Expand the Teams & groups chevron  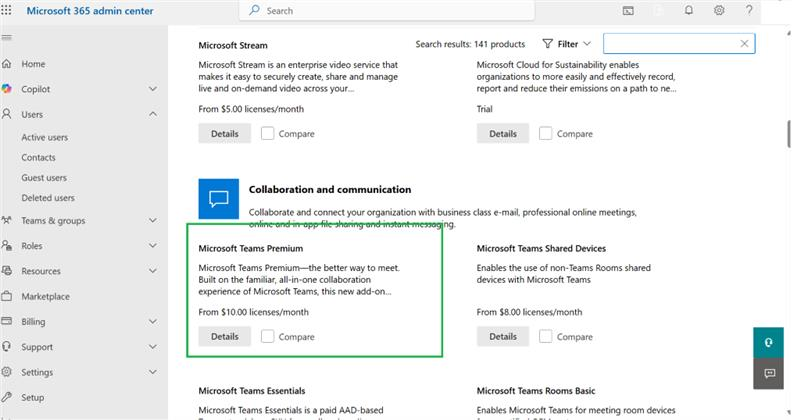(x=153, y=220)
